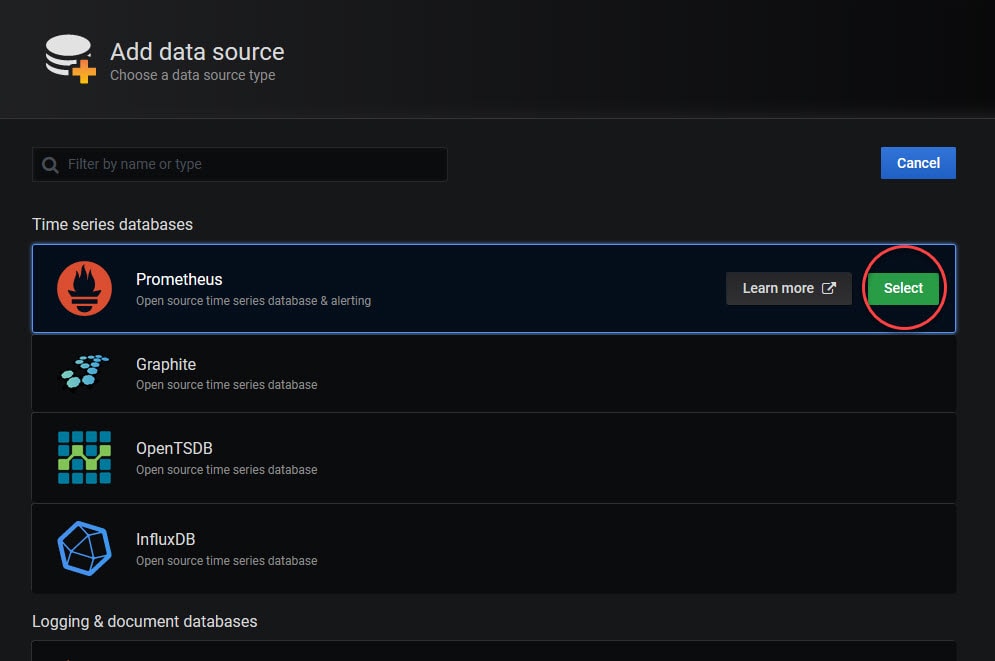
Task: Click the external link icon on Learn more
Action: (x=829, y=288)
